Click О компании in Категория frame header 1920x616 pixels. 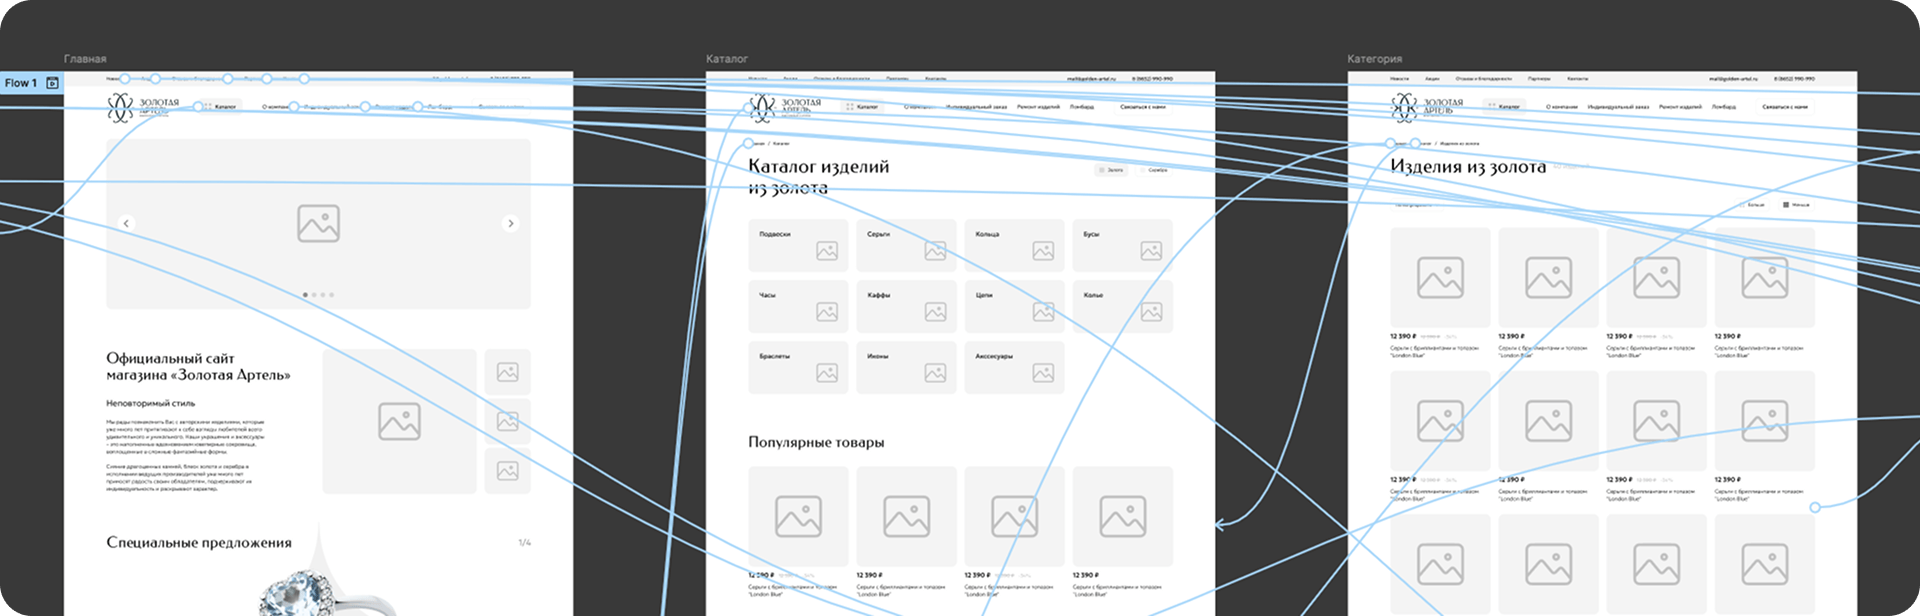(1561, 106)
